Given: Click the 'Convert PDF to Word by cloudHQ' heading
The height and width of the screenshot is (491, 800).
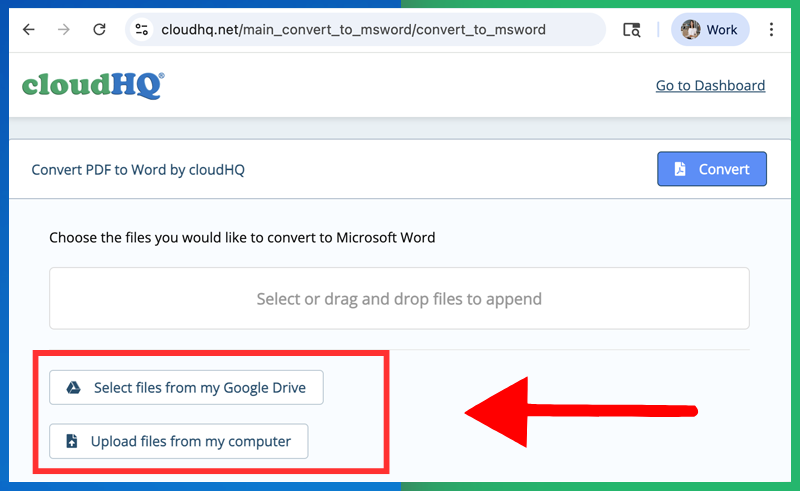Looking at the screenshot, I should (x=138, y=169).
